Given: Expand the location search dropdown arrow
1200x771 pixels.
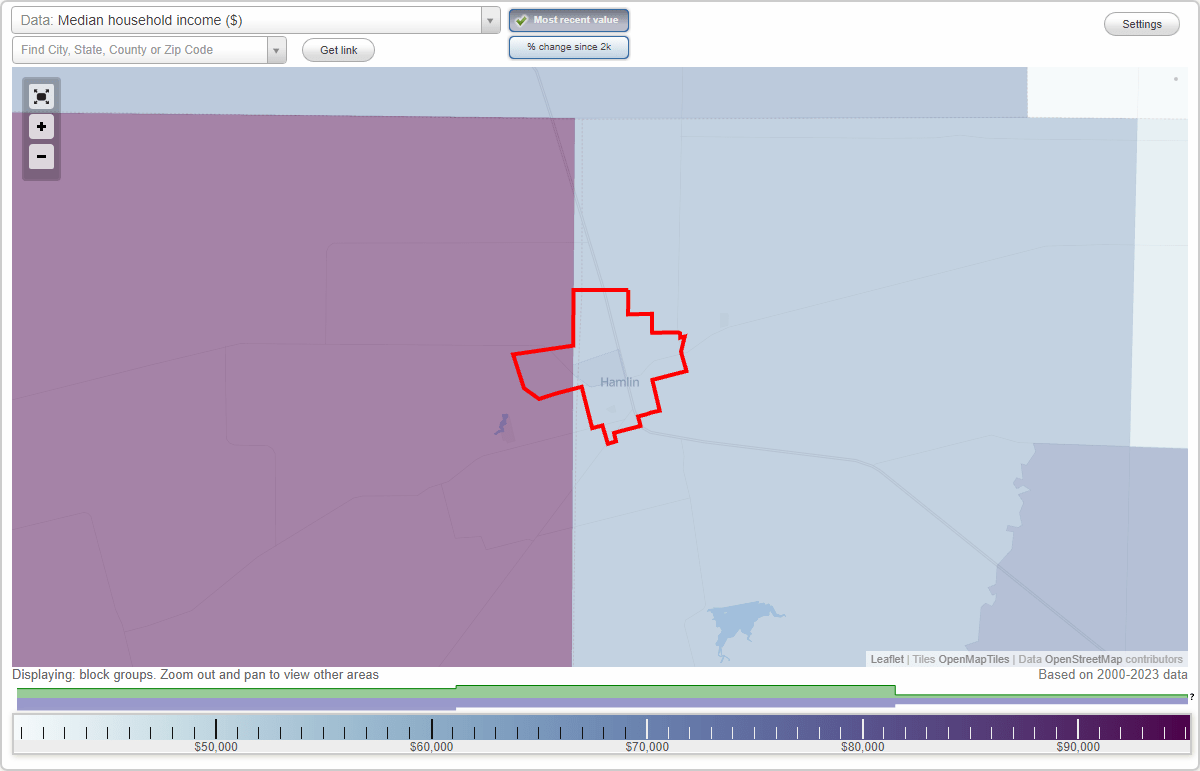Looking at the screenshot, I should click(x=276, y=49).
